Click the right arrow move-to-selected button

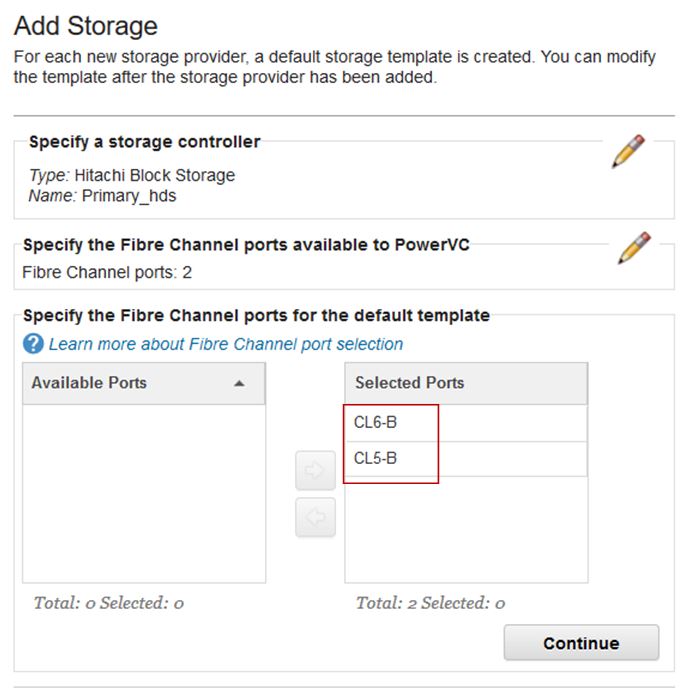(315, 470)
